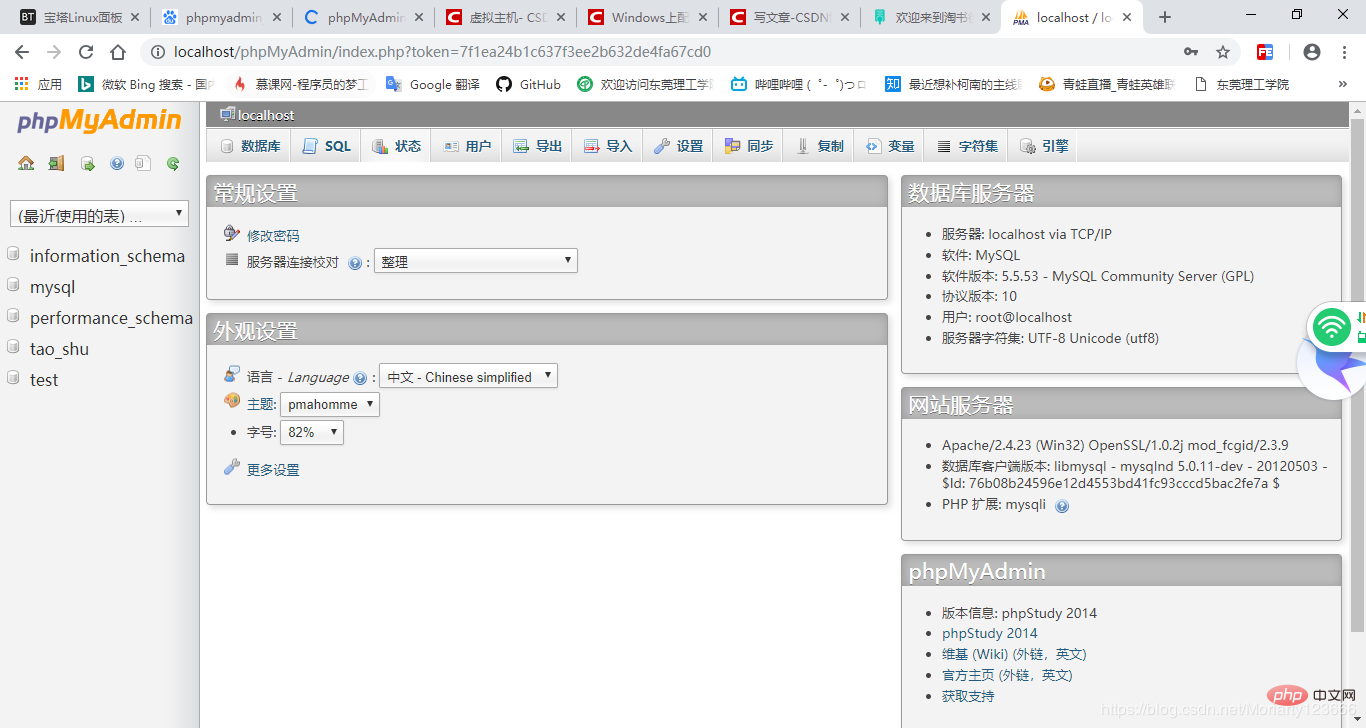1366x728 pixels.
Task: Open the query window icon in sidebar
Action: pos(87,163)
